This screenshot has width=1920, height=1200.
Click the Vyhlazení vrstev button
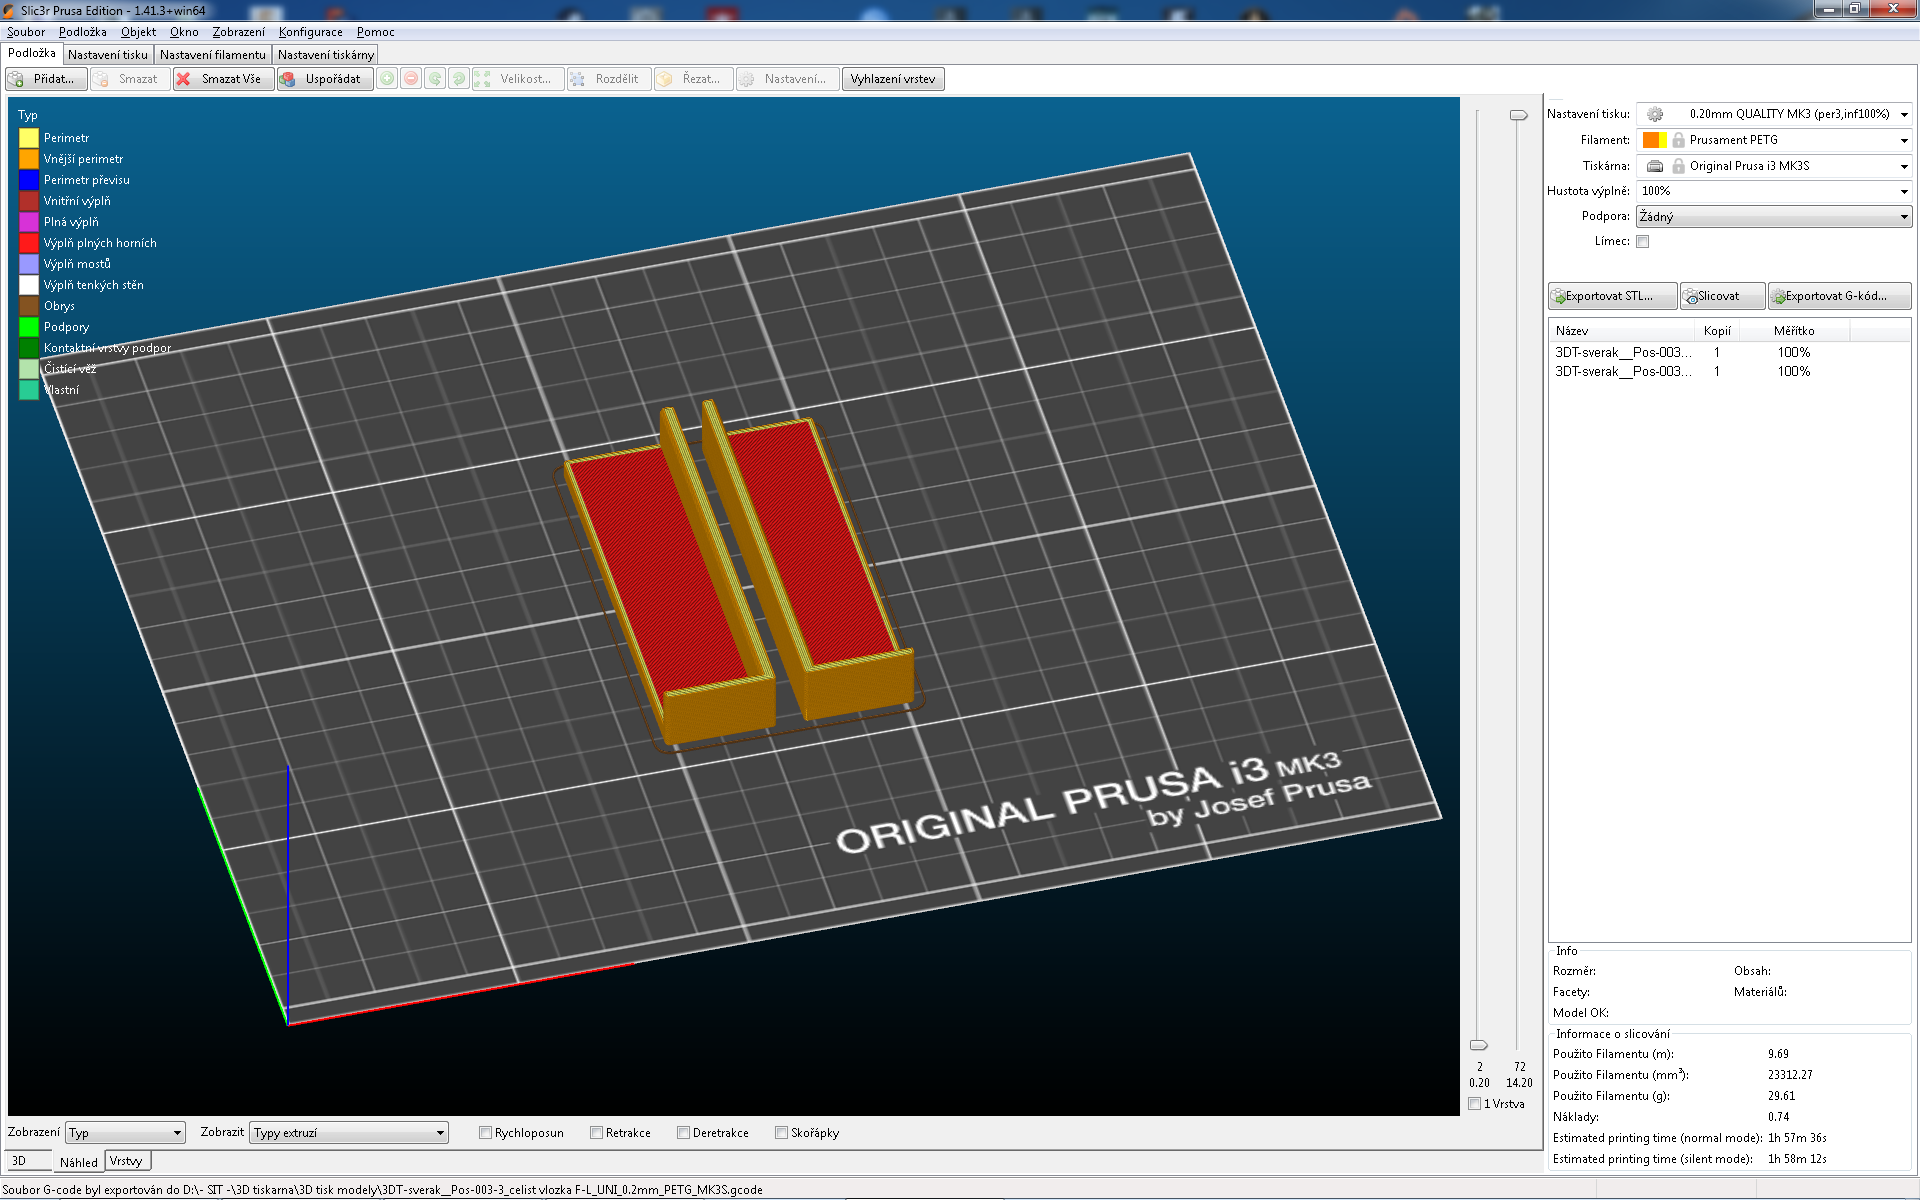[x=893, y=79]
